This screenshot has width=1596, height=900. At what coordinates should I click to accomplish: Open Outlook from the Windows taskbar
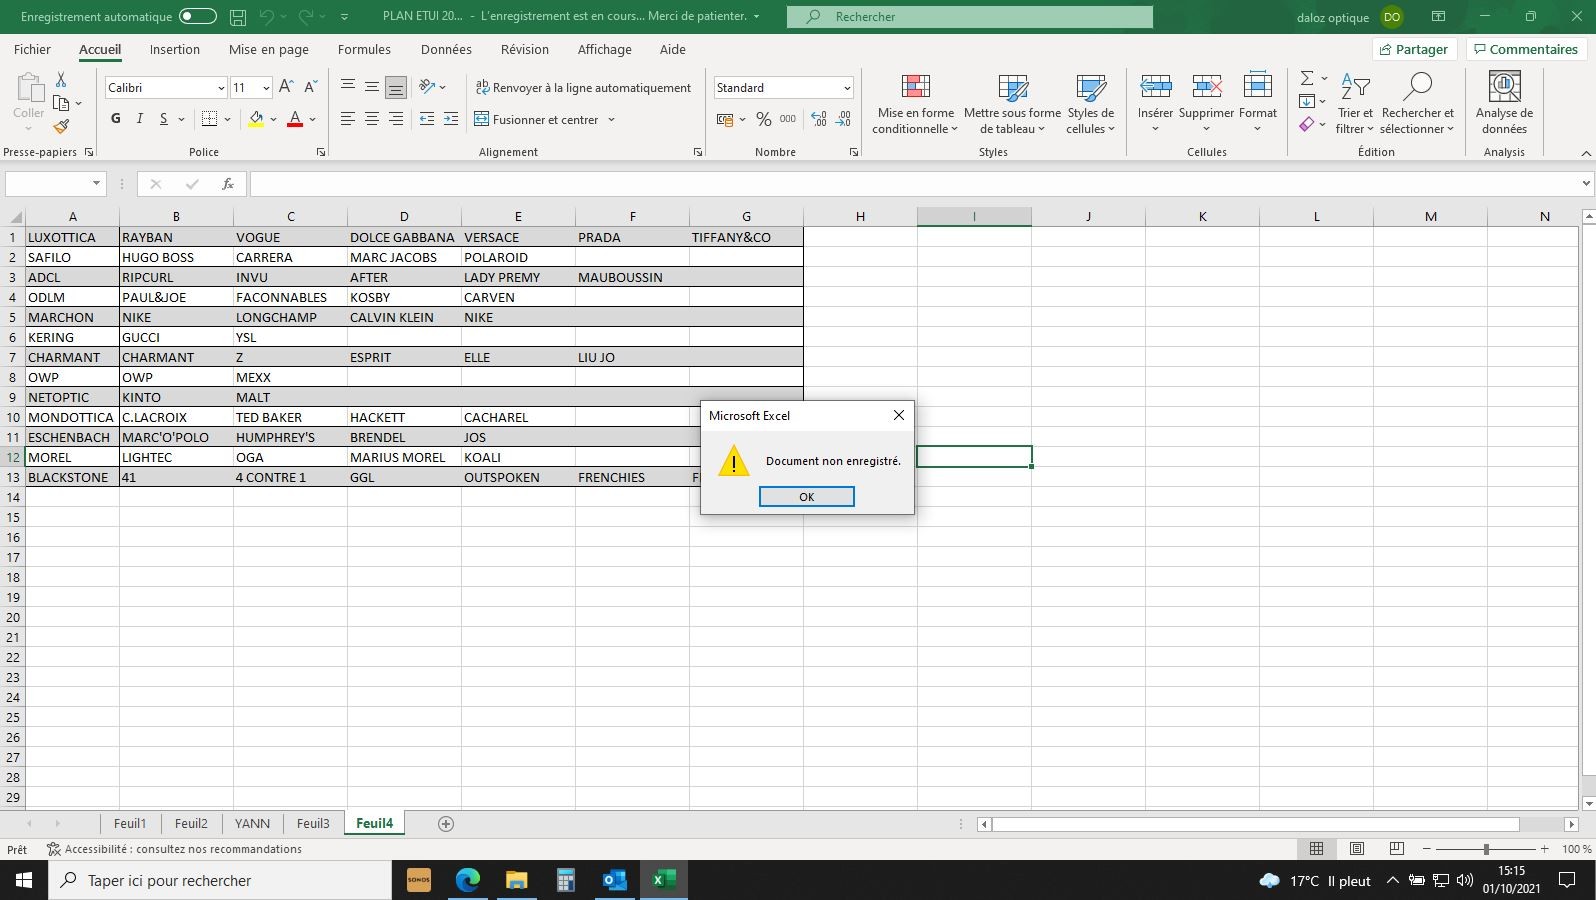[614, 880]
